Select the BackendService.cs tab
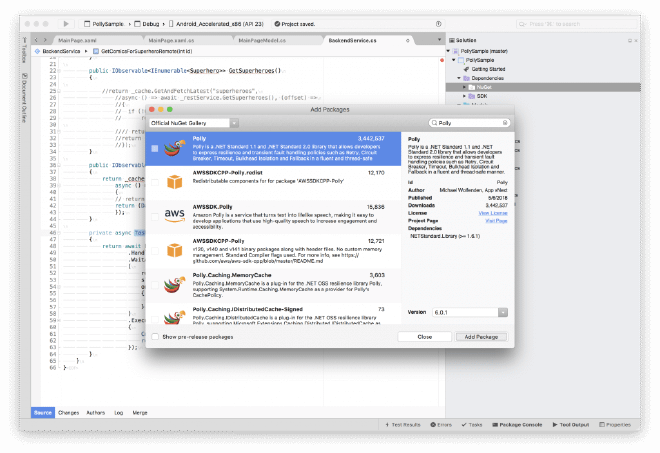Screen dimensions: 660x453 pos(353,40)
